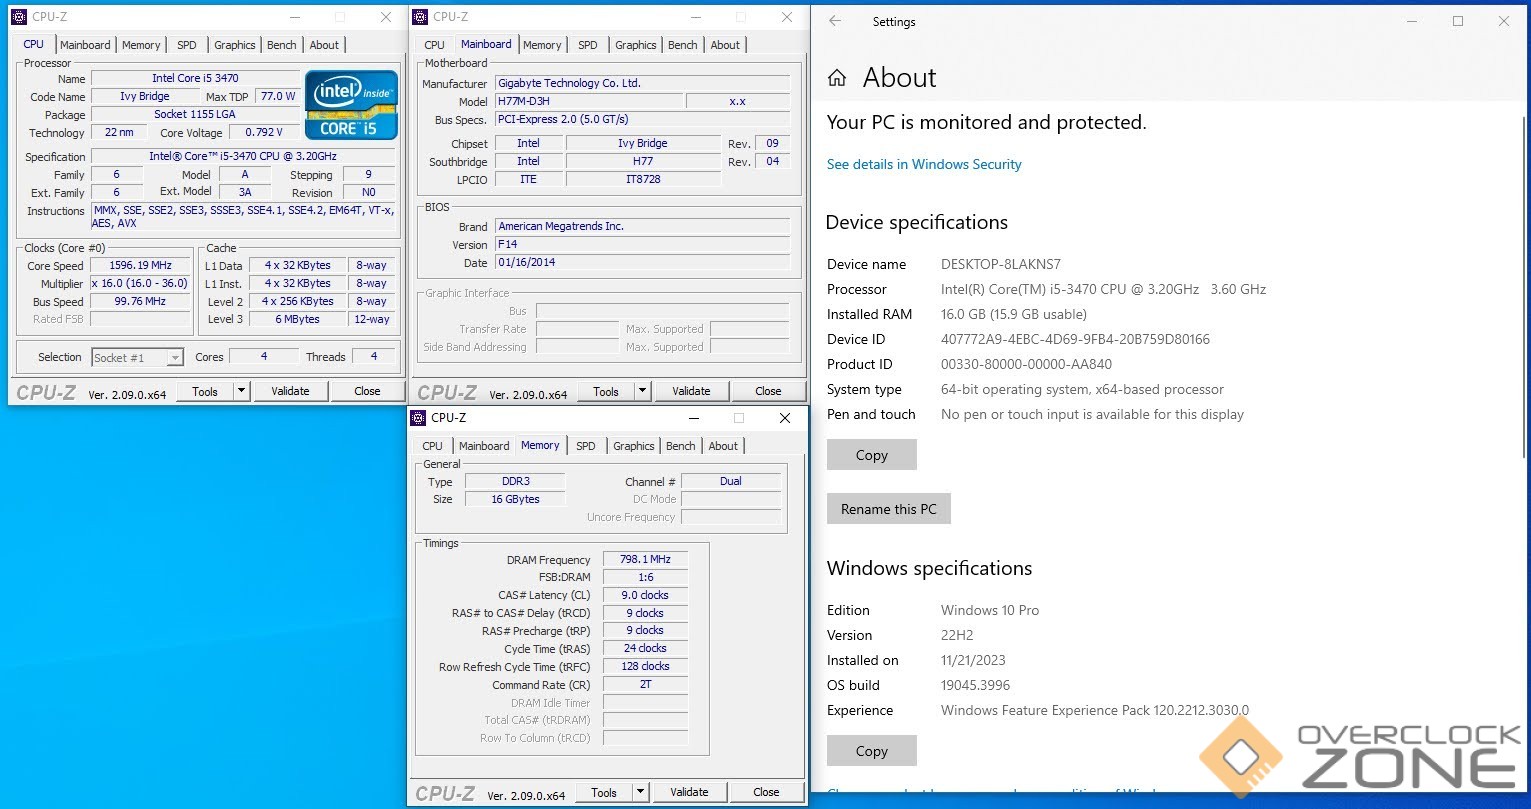1531x809 pixels.
Task: Click CPU-Z app icon in Memory window title
Action: coord(418,418)
